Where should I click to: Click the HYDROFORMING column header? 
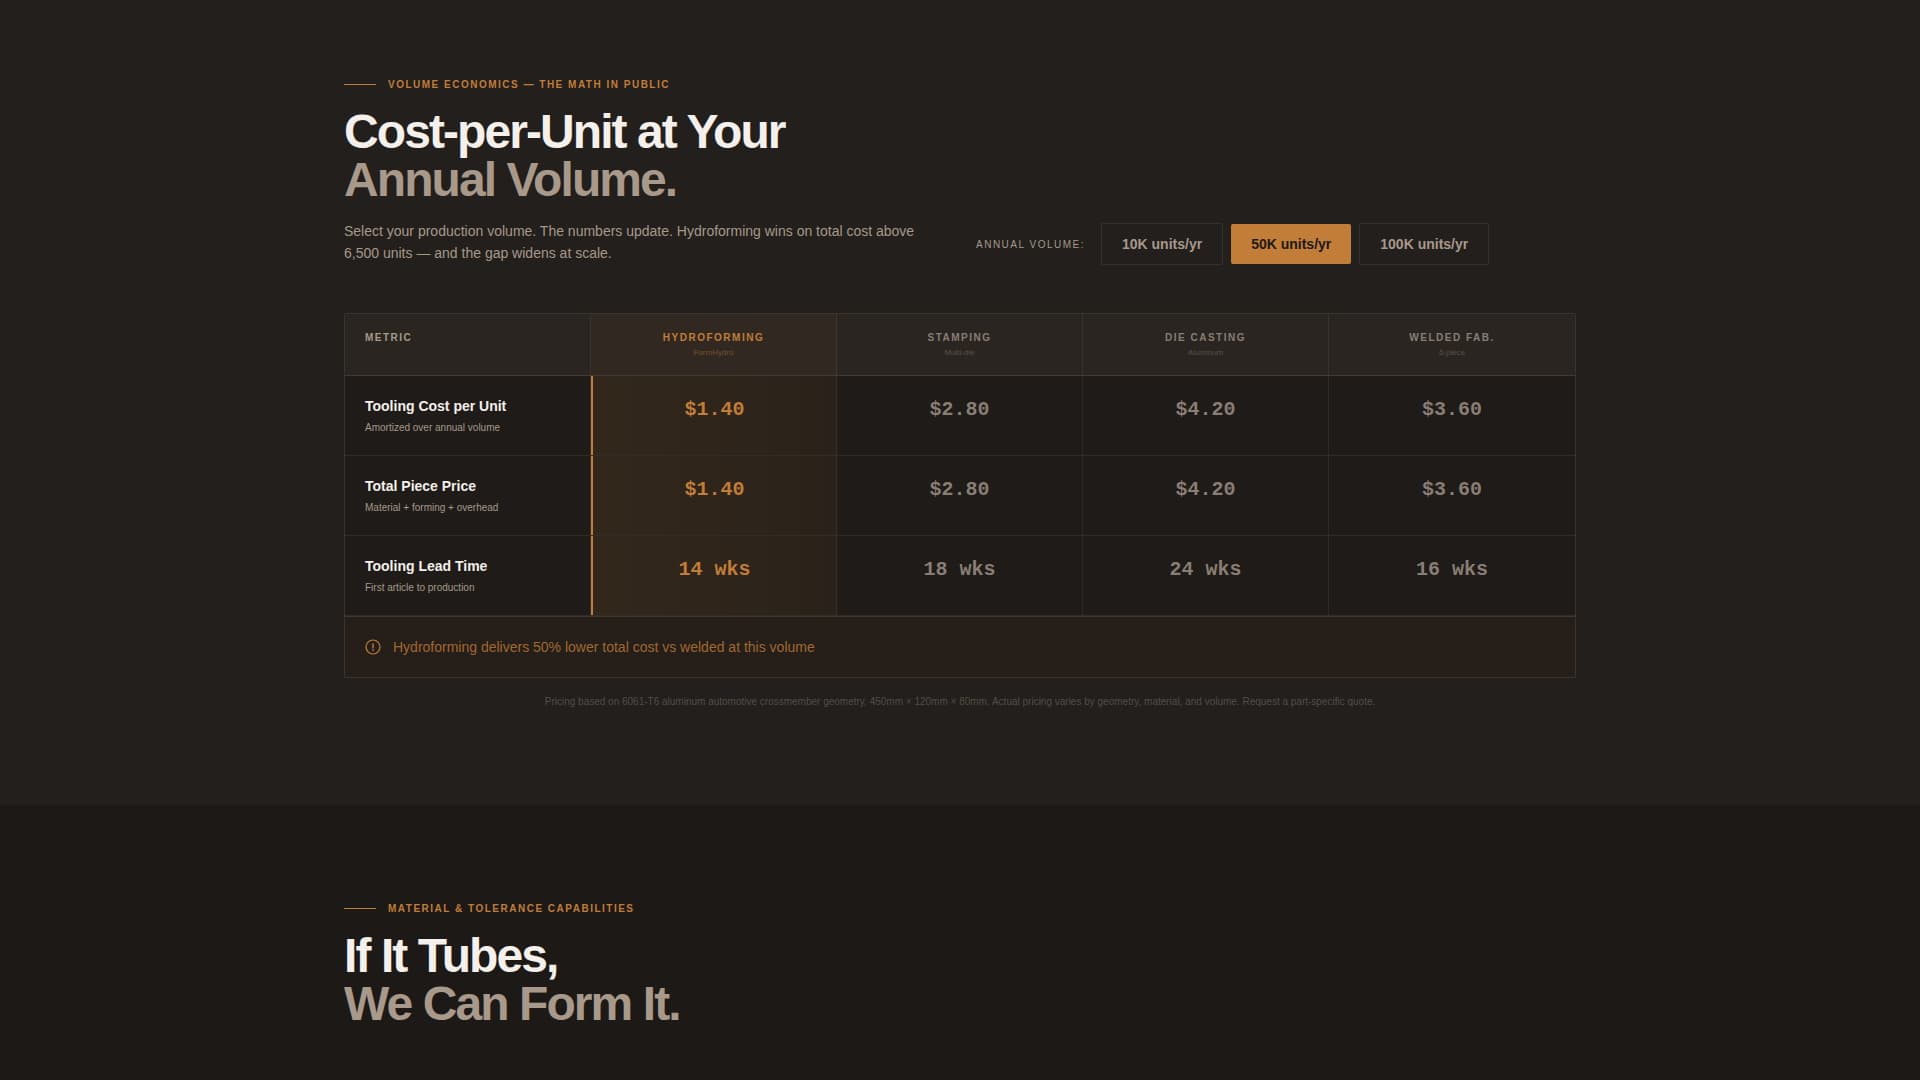click(x=713, y=337)
